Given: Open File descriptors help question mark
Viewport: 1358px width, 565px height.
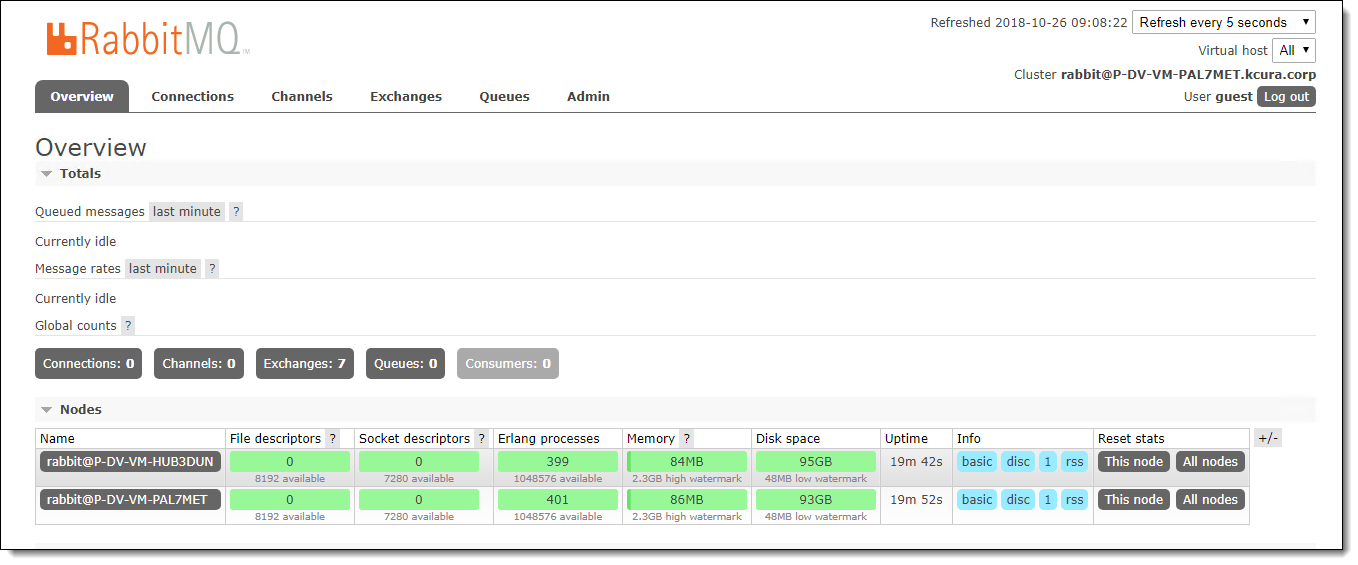Looking at the screenshot, I should tap(332, 439).
